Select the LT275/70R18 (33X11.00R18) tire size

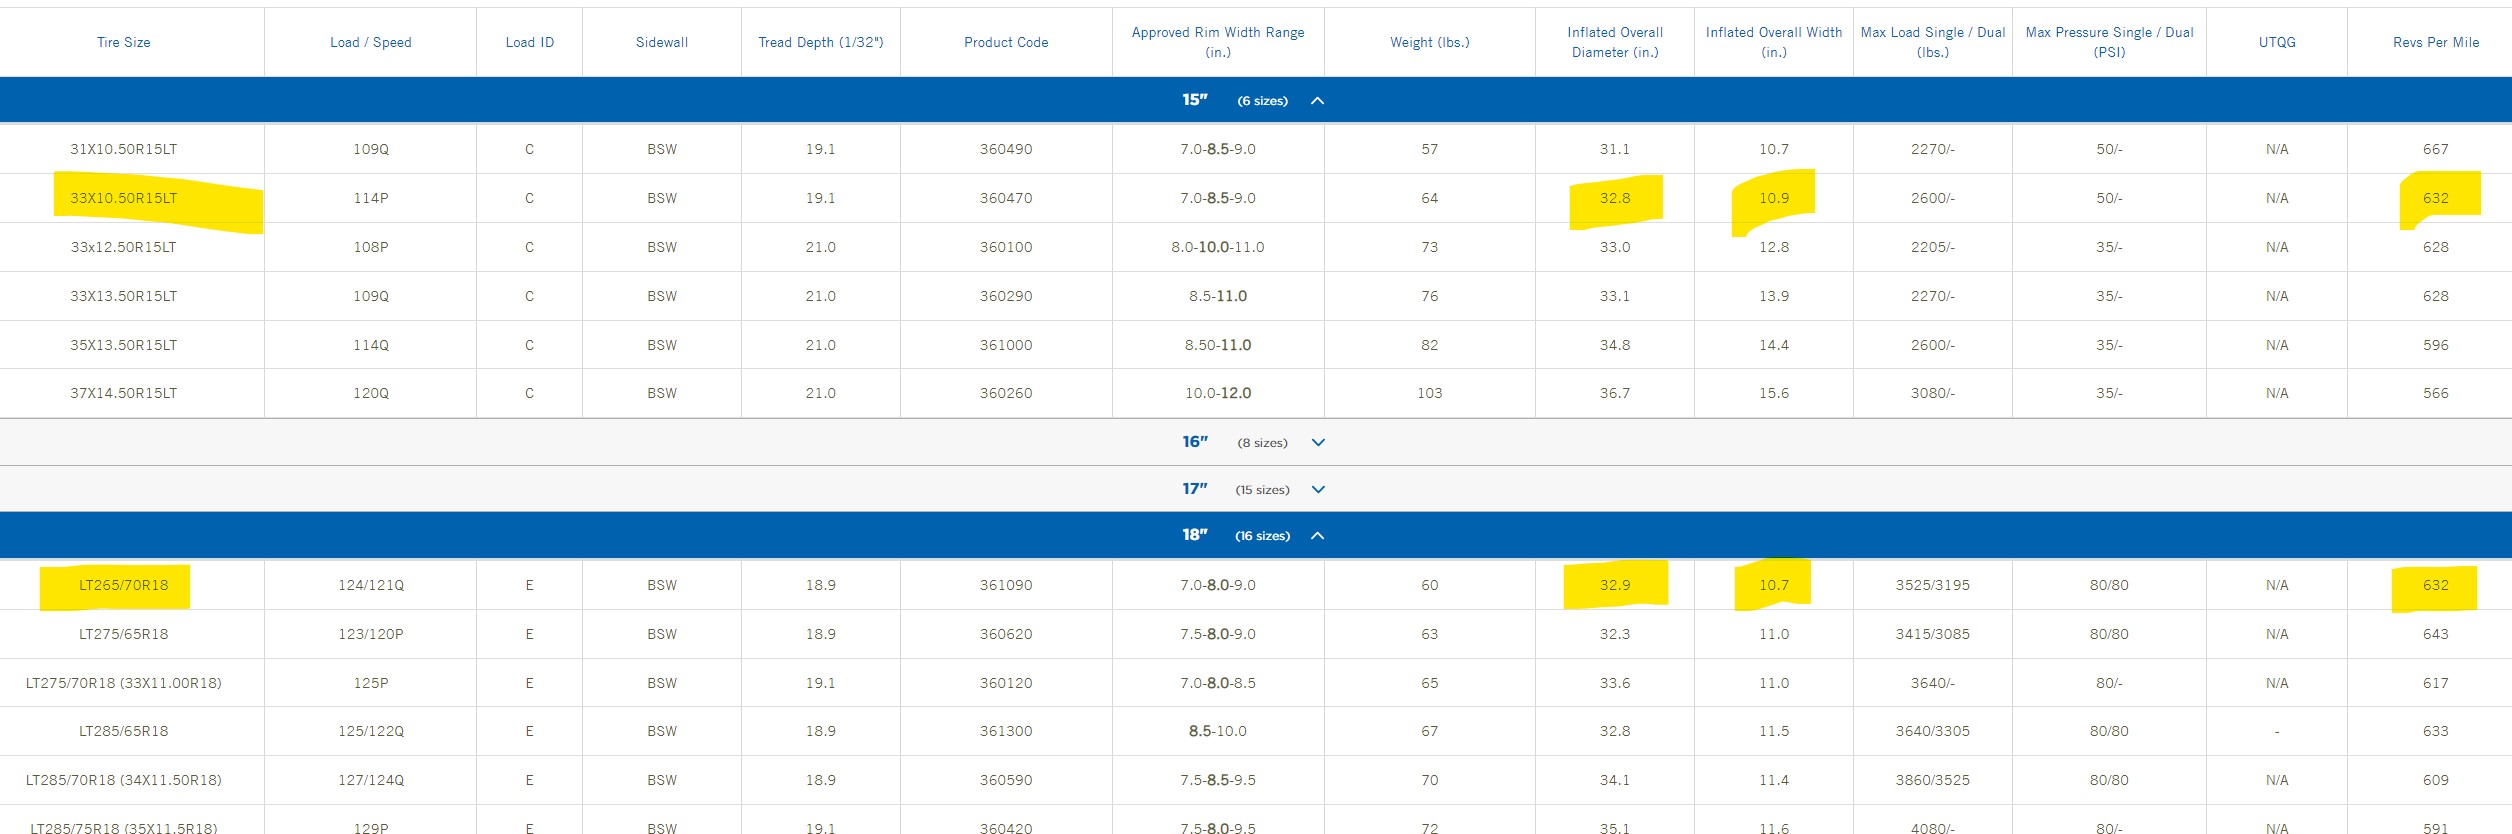tap(124, 683)
